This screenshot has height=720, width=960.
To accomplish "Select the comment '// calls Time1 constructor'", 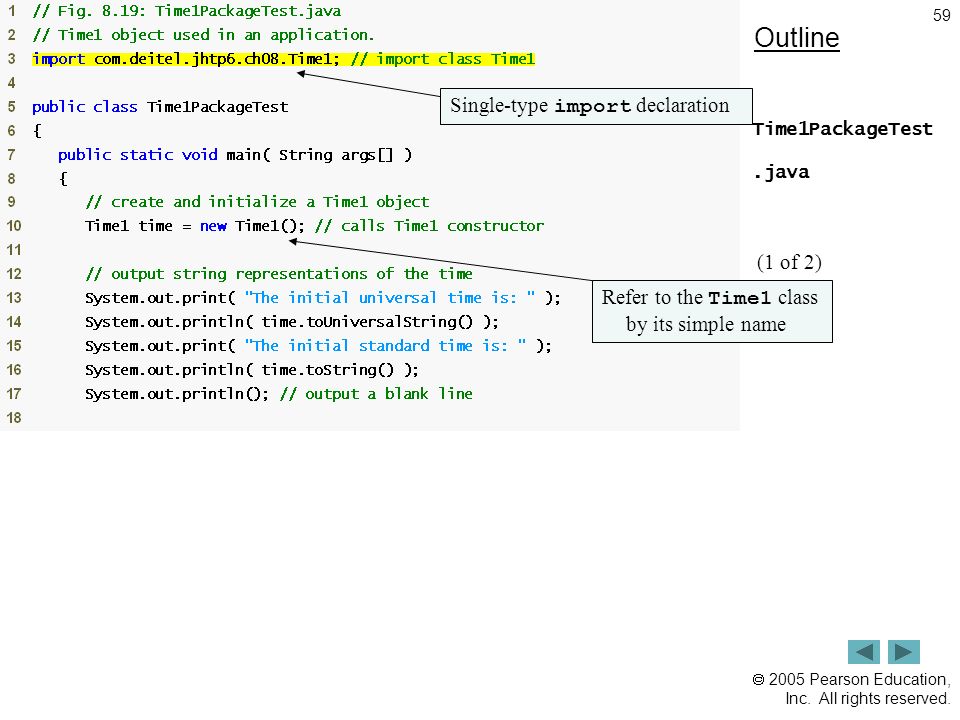I will click(x=429, y=226).
